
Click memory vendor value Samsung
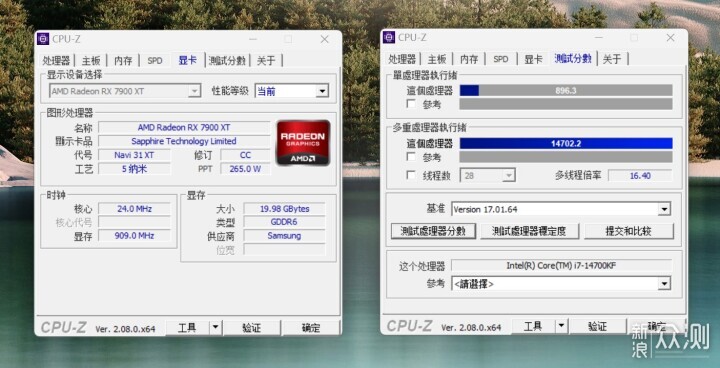285,236
